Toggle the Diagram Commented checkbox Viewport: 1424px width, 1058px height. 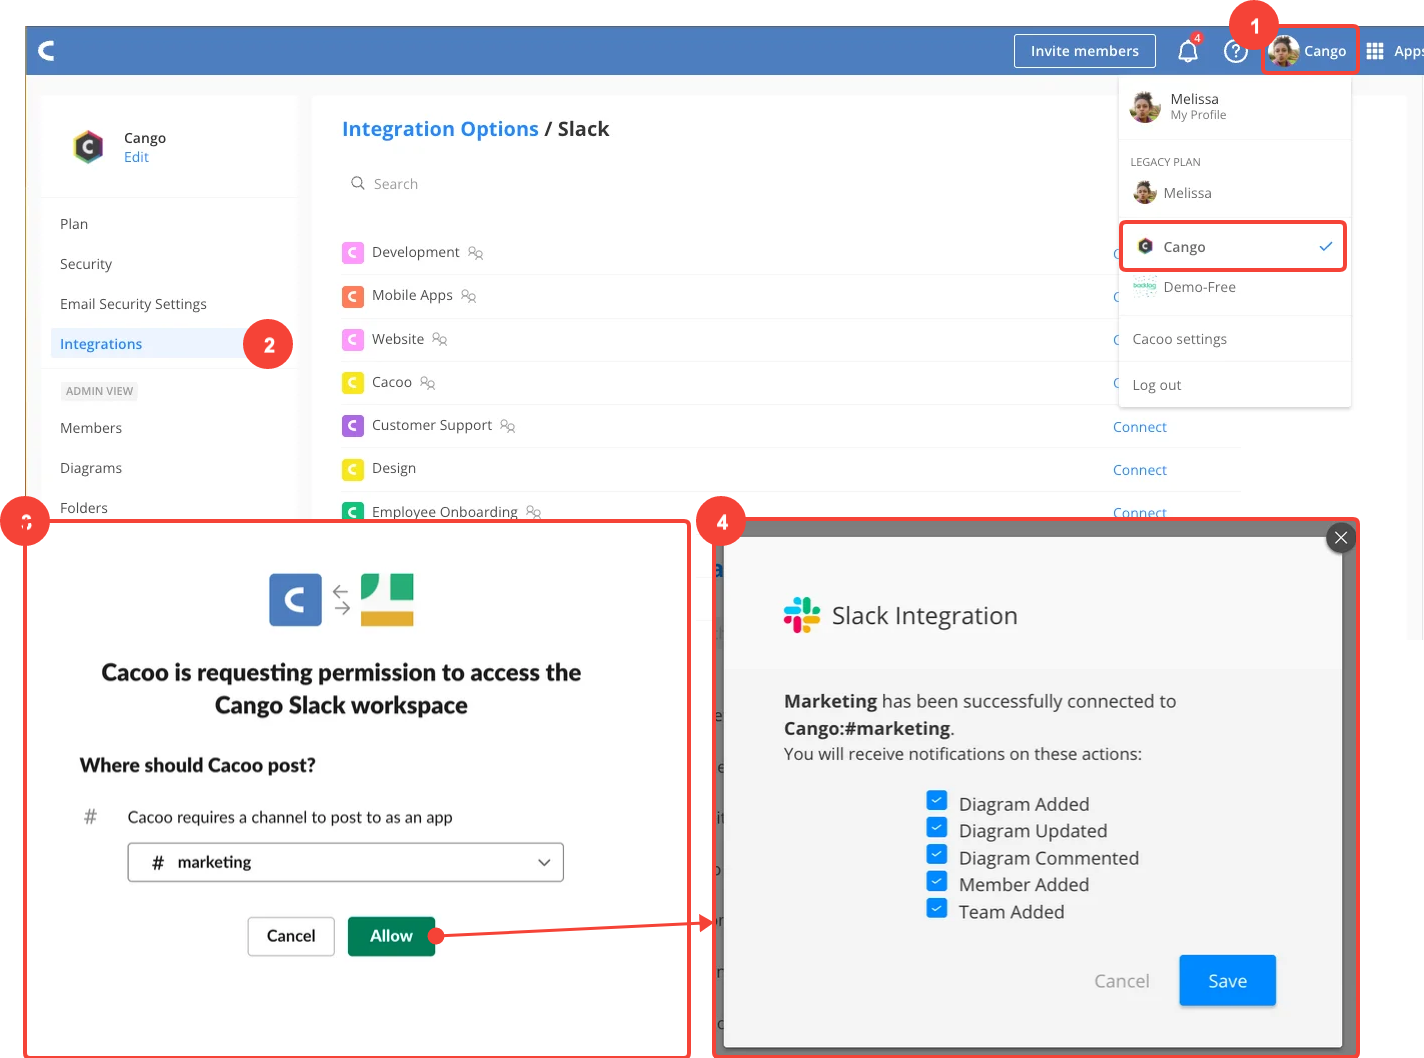point(937,855)
